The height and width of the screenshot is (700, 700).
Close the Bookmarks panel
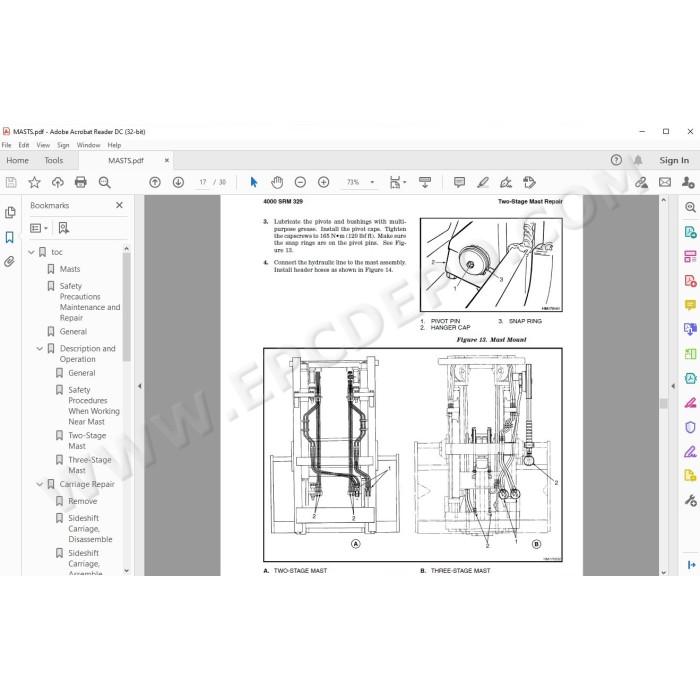pos(119,205)
